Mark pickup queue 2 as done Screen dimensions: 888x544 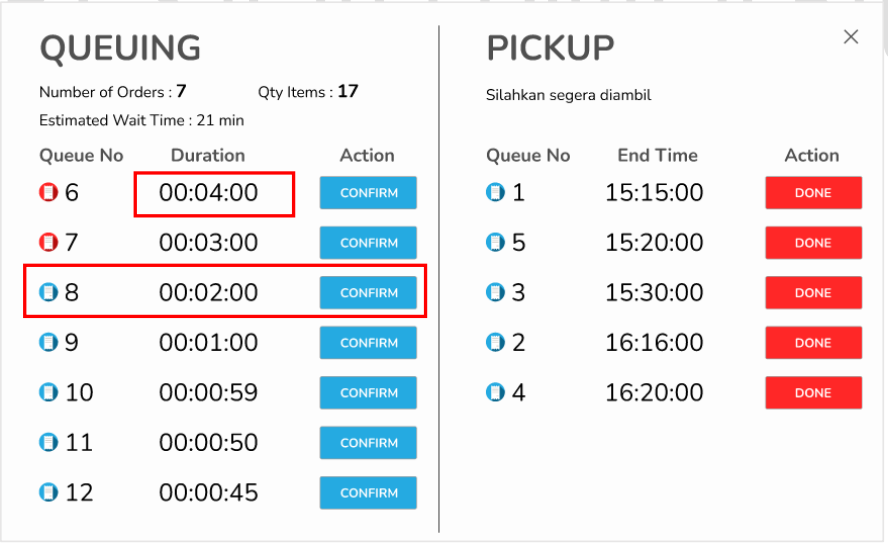click(813, 343)
